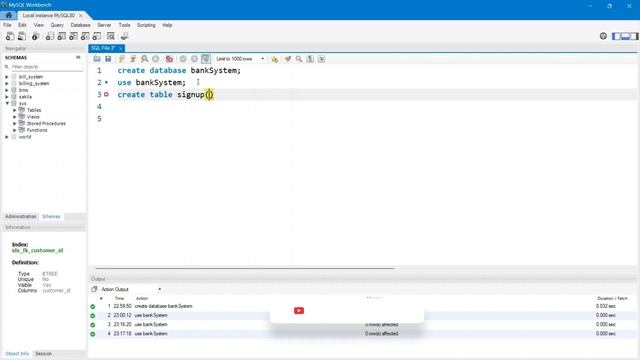Expand the sakila schema
Image resolution: width=640 pixels, height=360 pixels.
pyautogui.click(x=7, y=97)
